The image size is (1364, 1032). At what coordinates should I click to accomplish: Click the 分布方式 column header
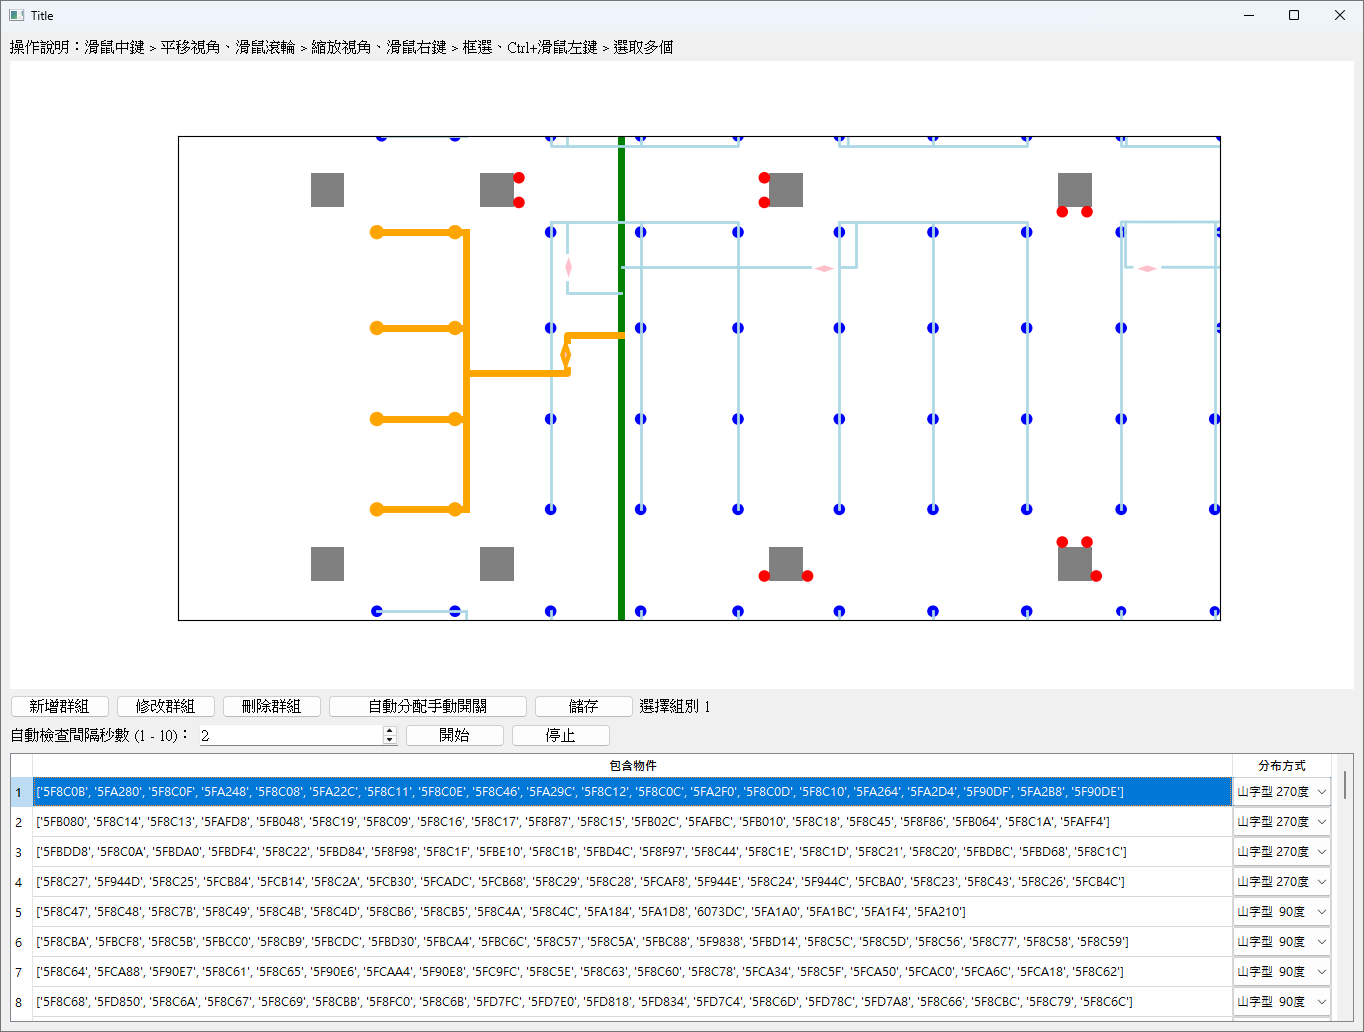(x=1281, y=765)
